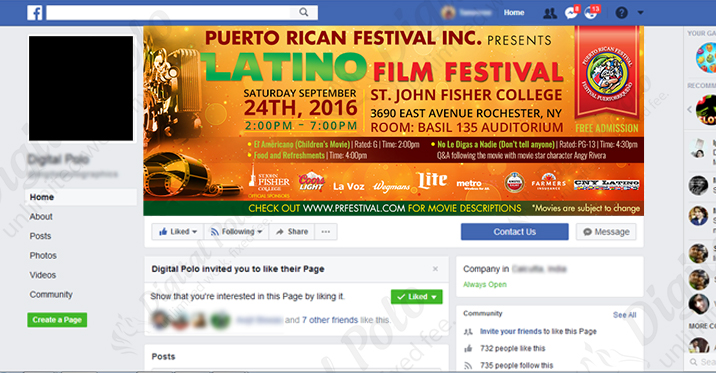Open the friend requests icon
The height and width of the screenshot is (373, 716).
point(549,13)
